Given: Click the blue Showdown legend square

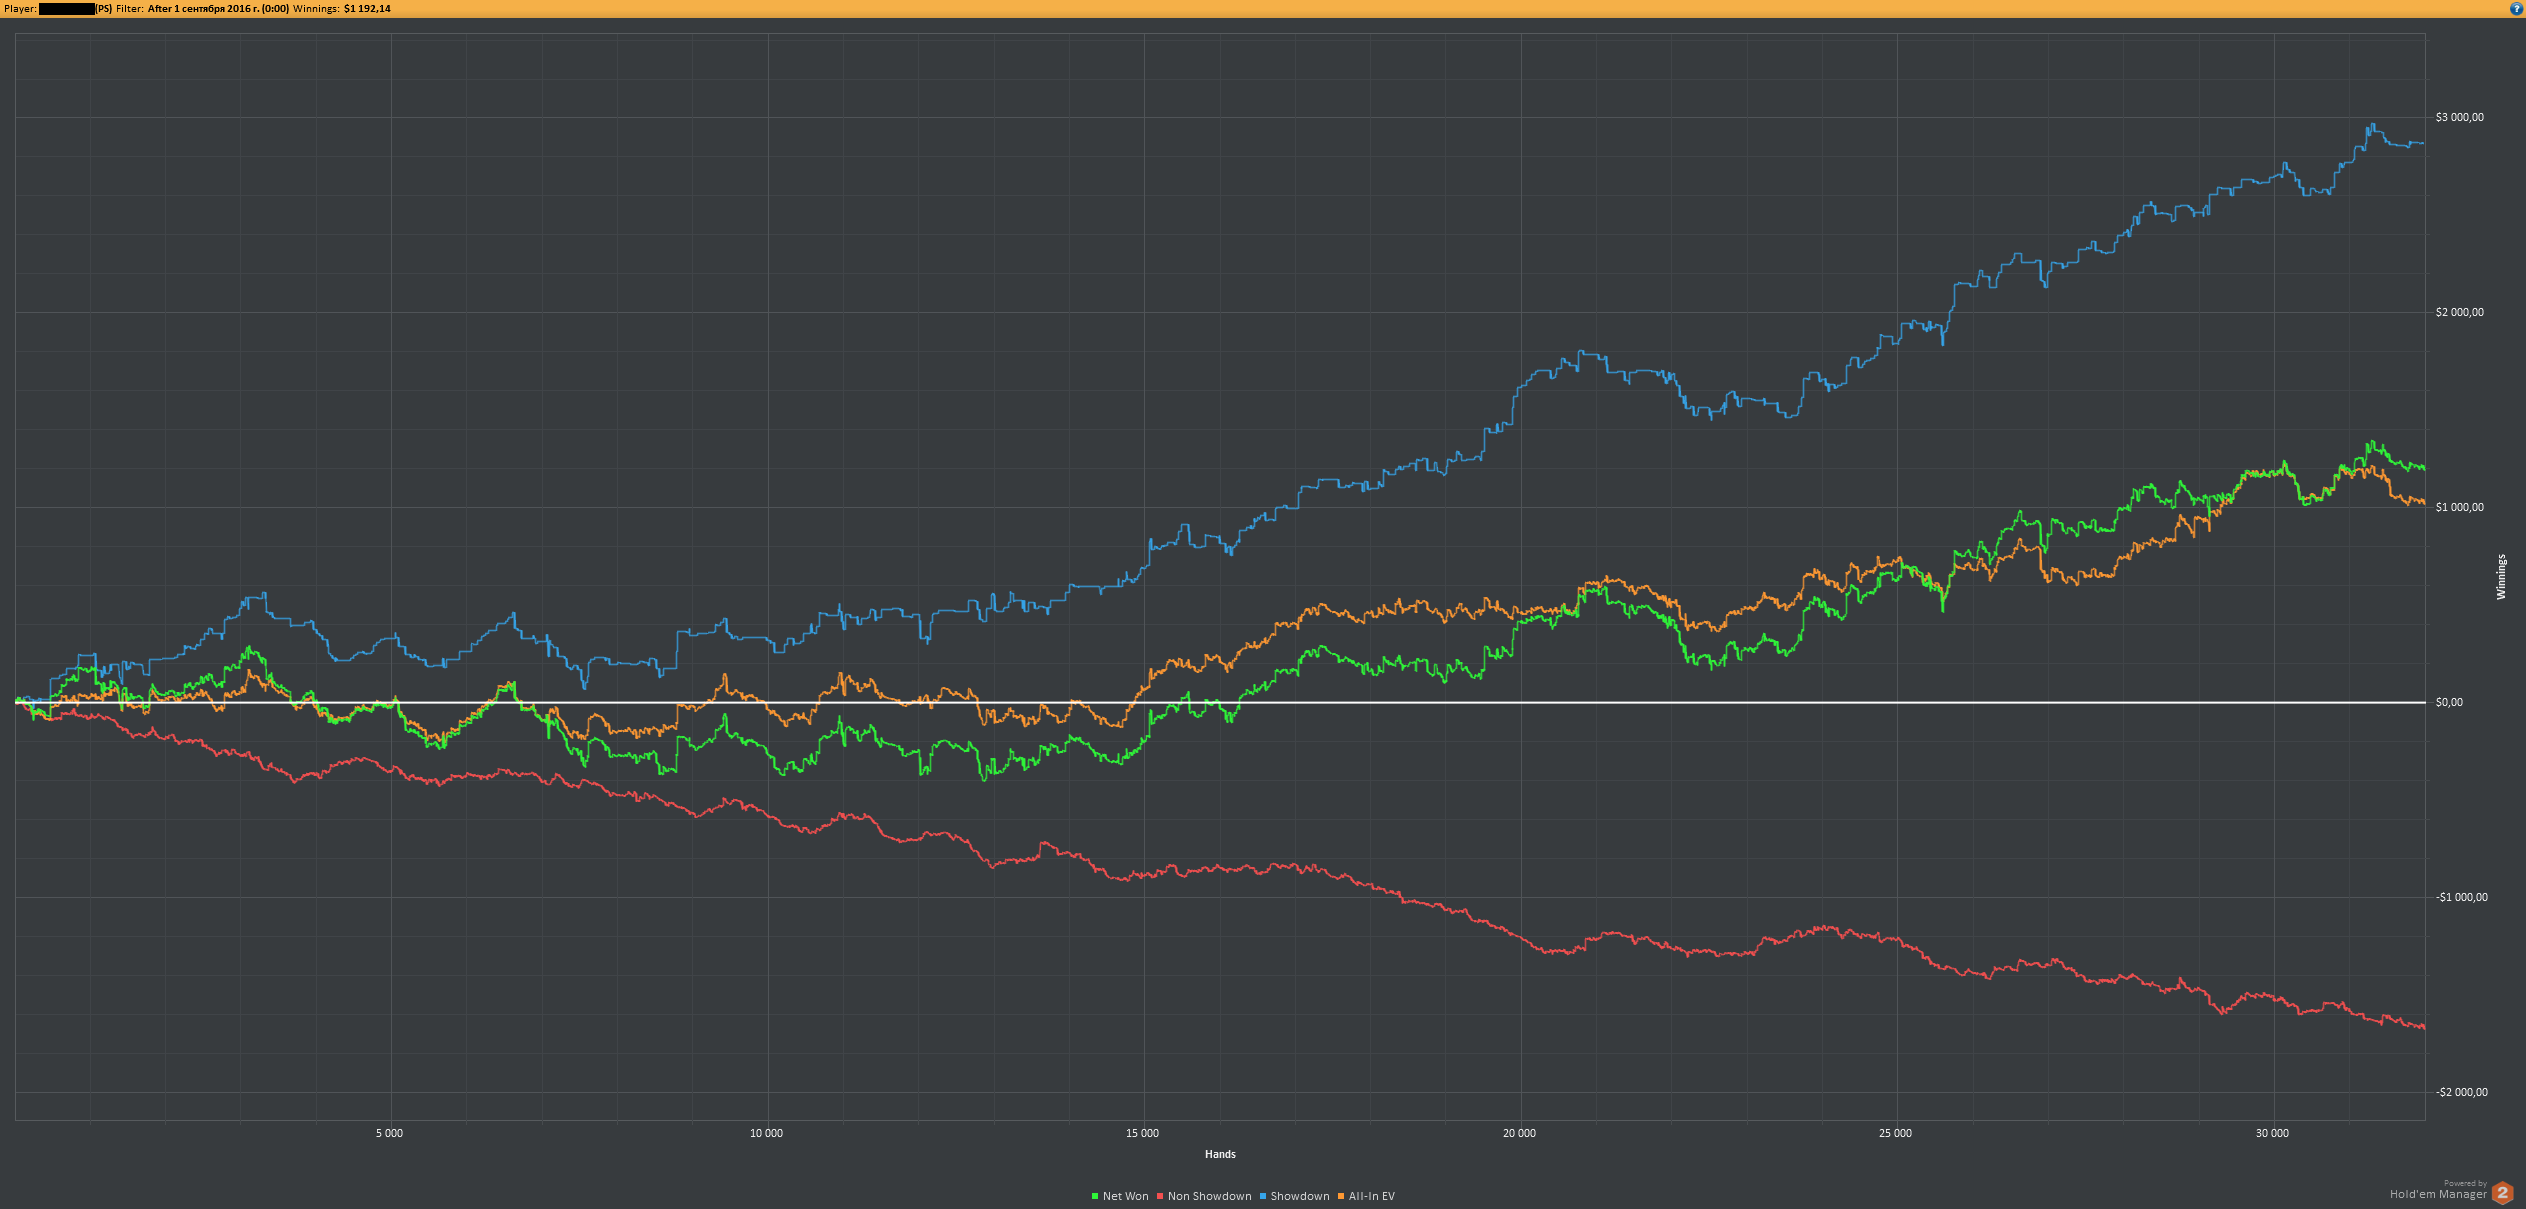Looking at the screenshot, I should (x=1263, y=1196).
